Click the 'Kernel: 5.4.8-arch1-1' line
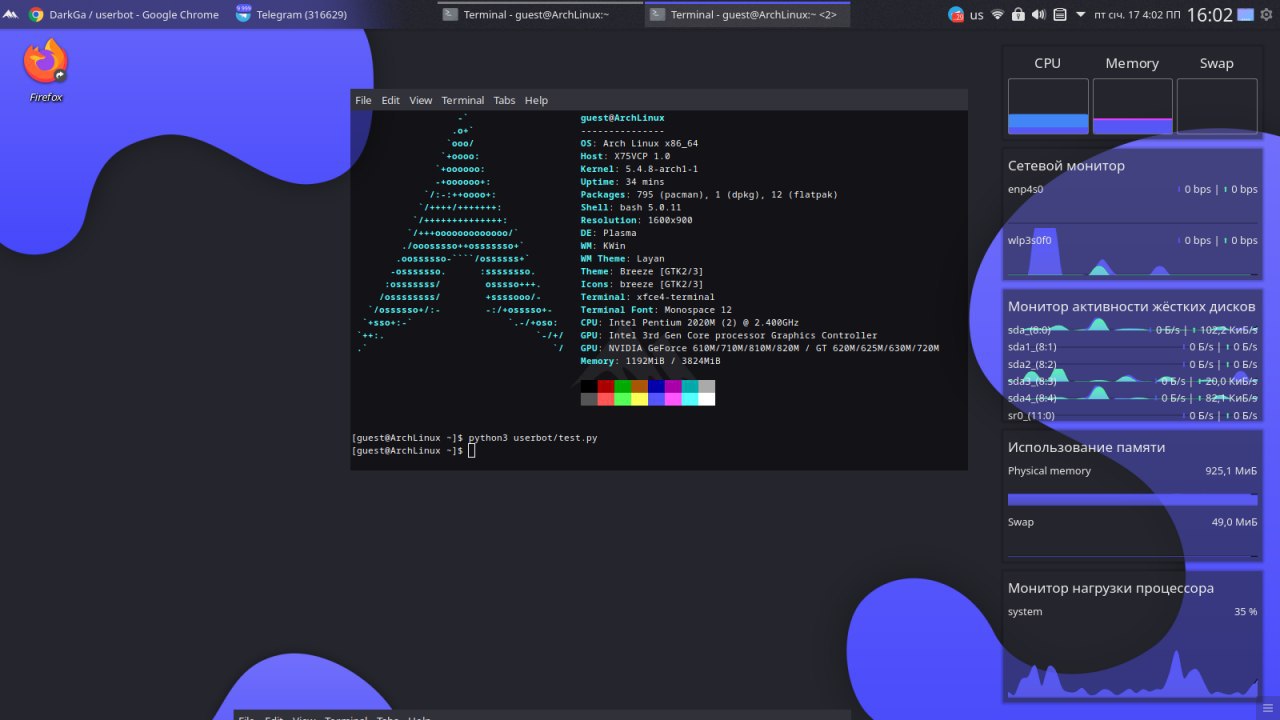 (x=639, y=169)
